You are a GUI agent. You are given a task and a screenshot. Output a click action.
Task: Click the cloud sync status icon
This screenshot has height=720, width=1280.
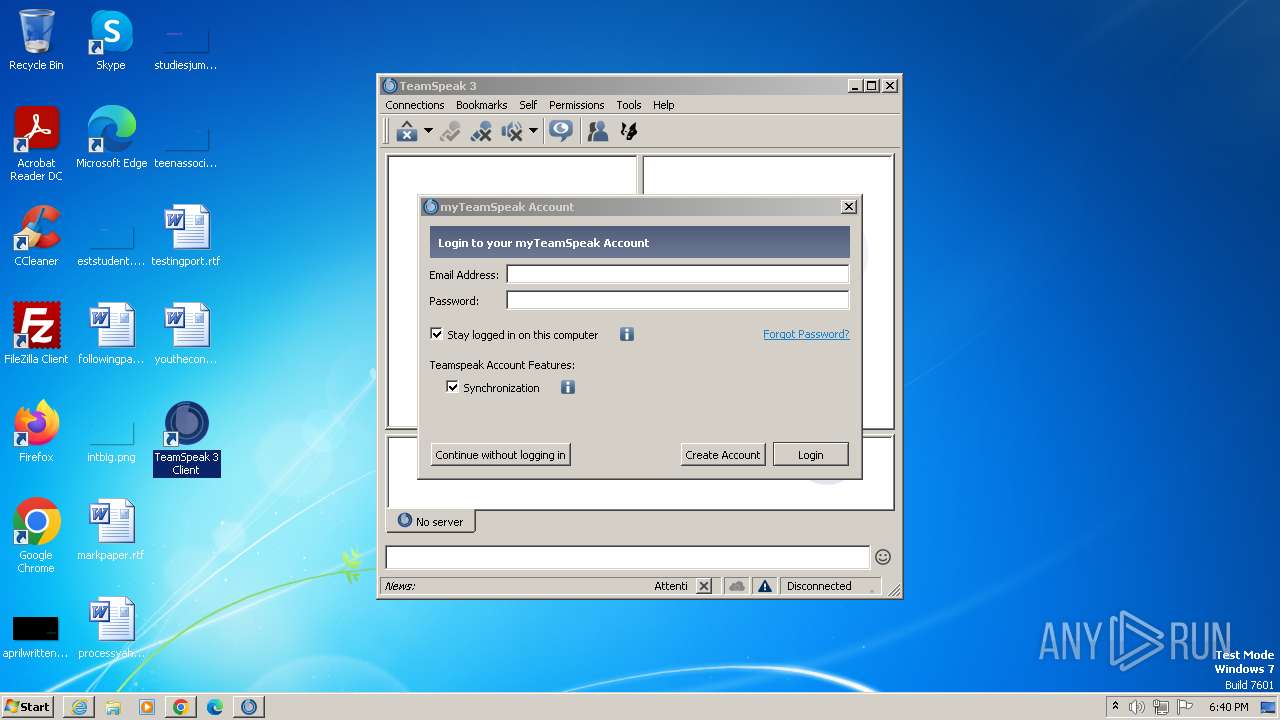pos(737,586)
